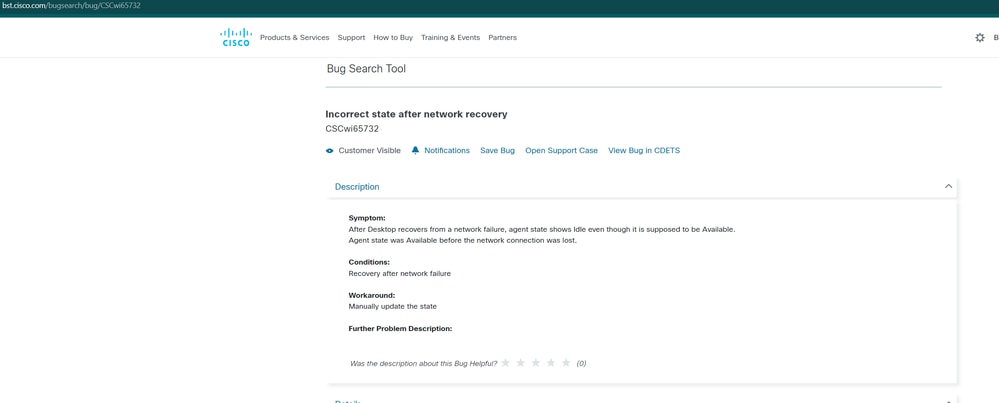Click the Customer Visible eye icon
The height and width of the screenshot is (403, 999).
point(329,151)
